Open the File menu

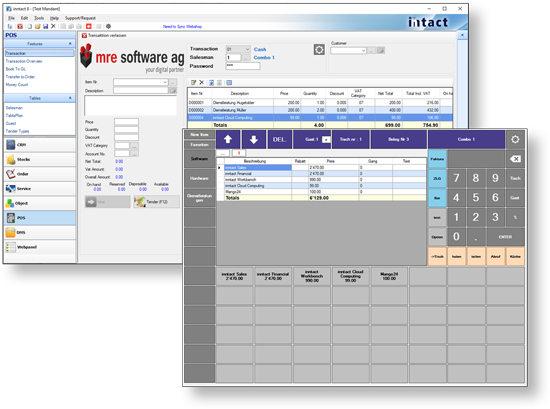coord(12,18)
